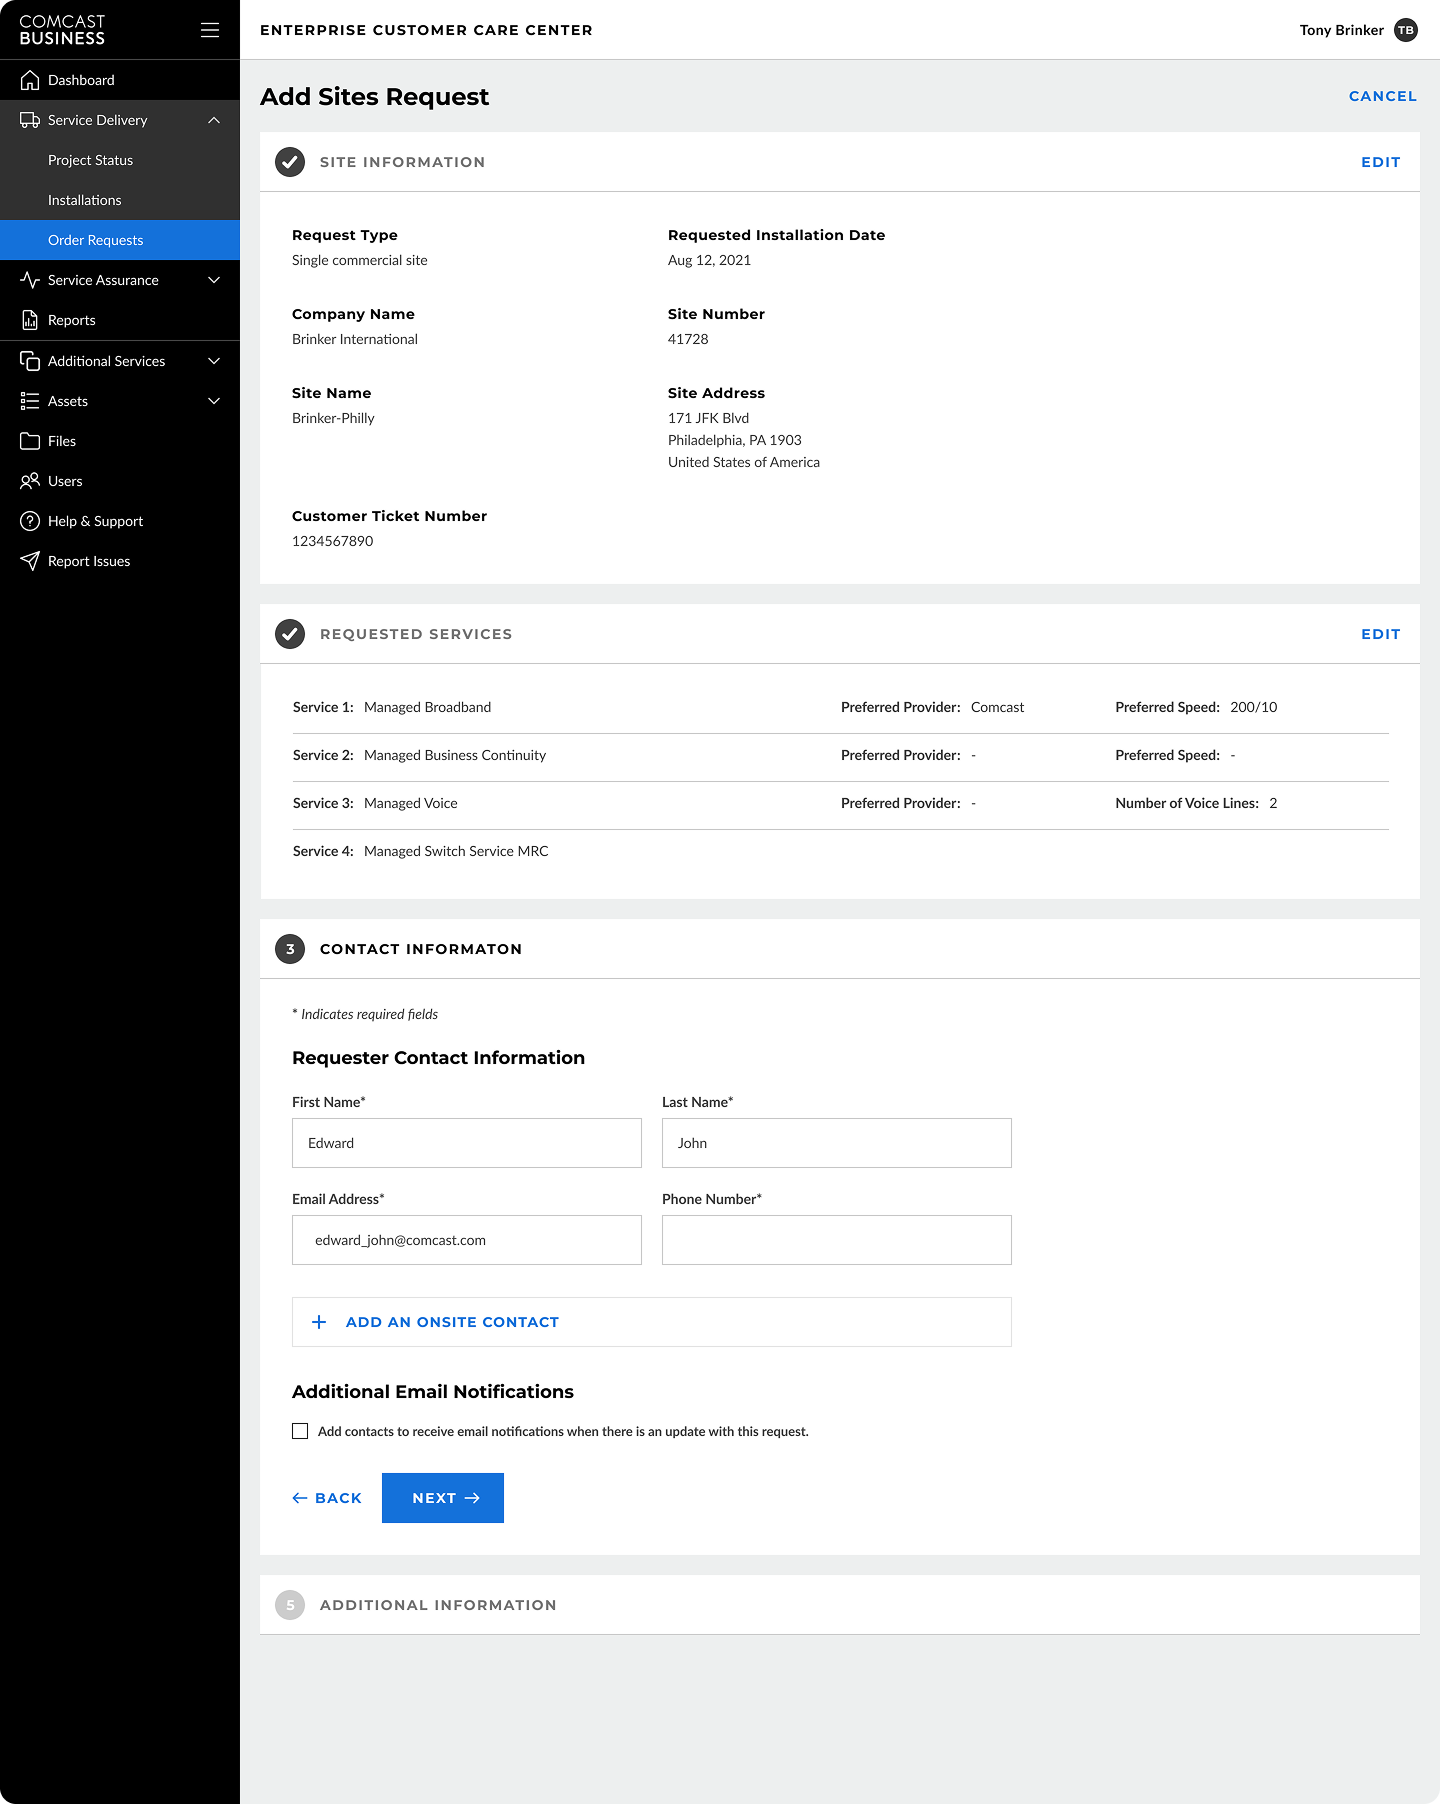Viewport: 1440px width, 1804px height.
Task: Select Order Requests menu item
Action: pos(120,240)
